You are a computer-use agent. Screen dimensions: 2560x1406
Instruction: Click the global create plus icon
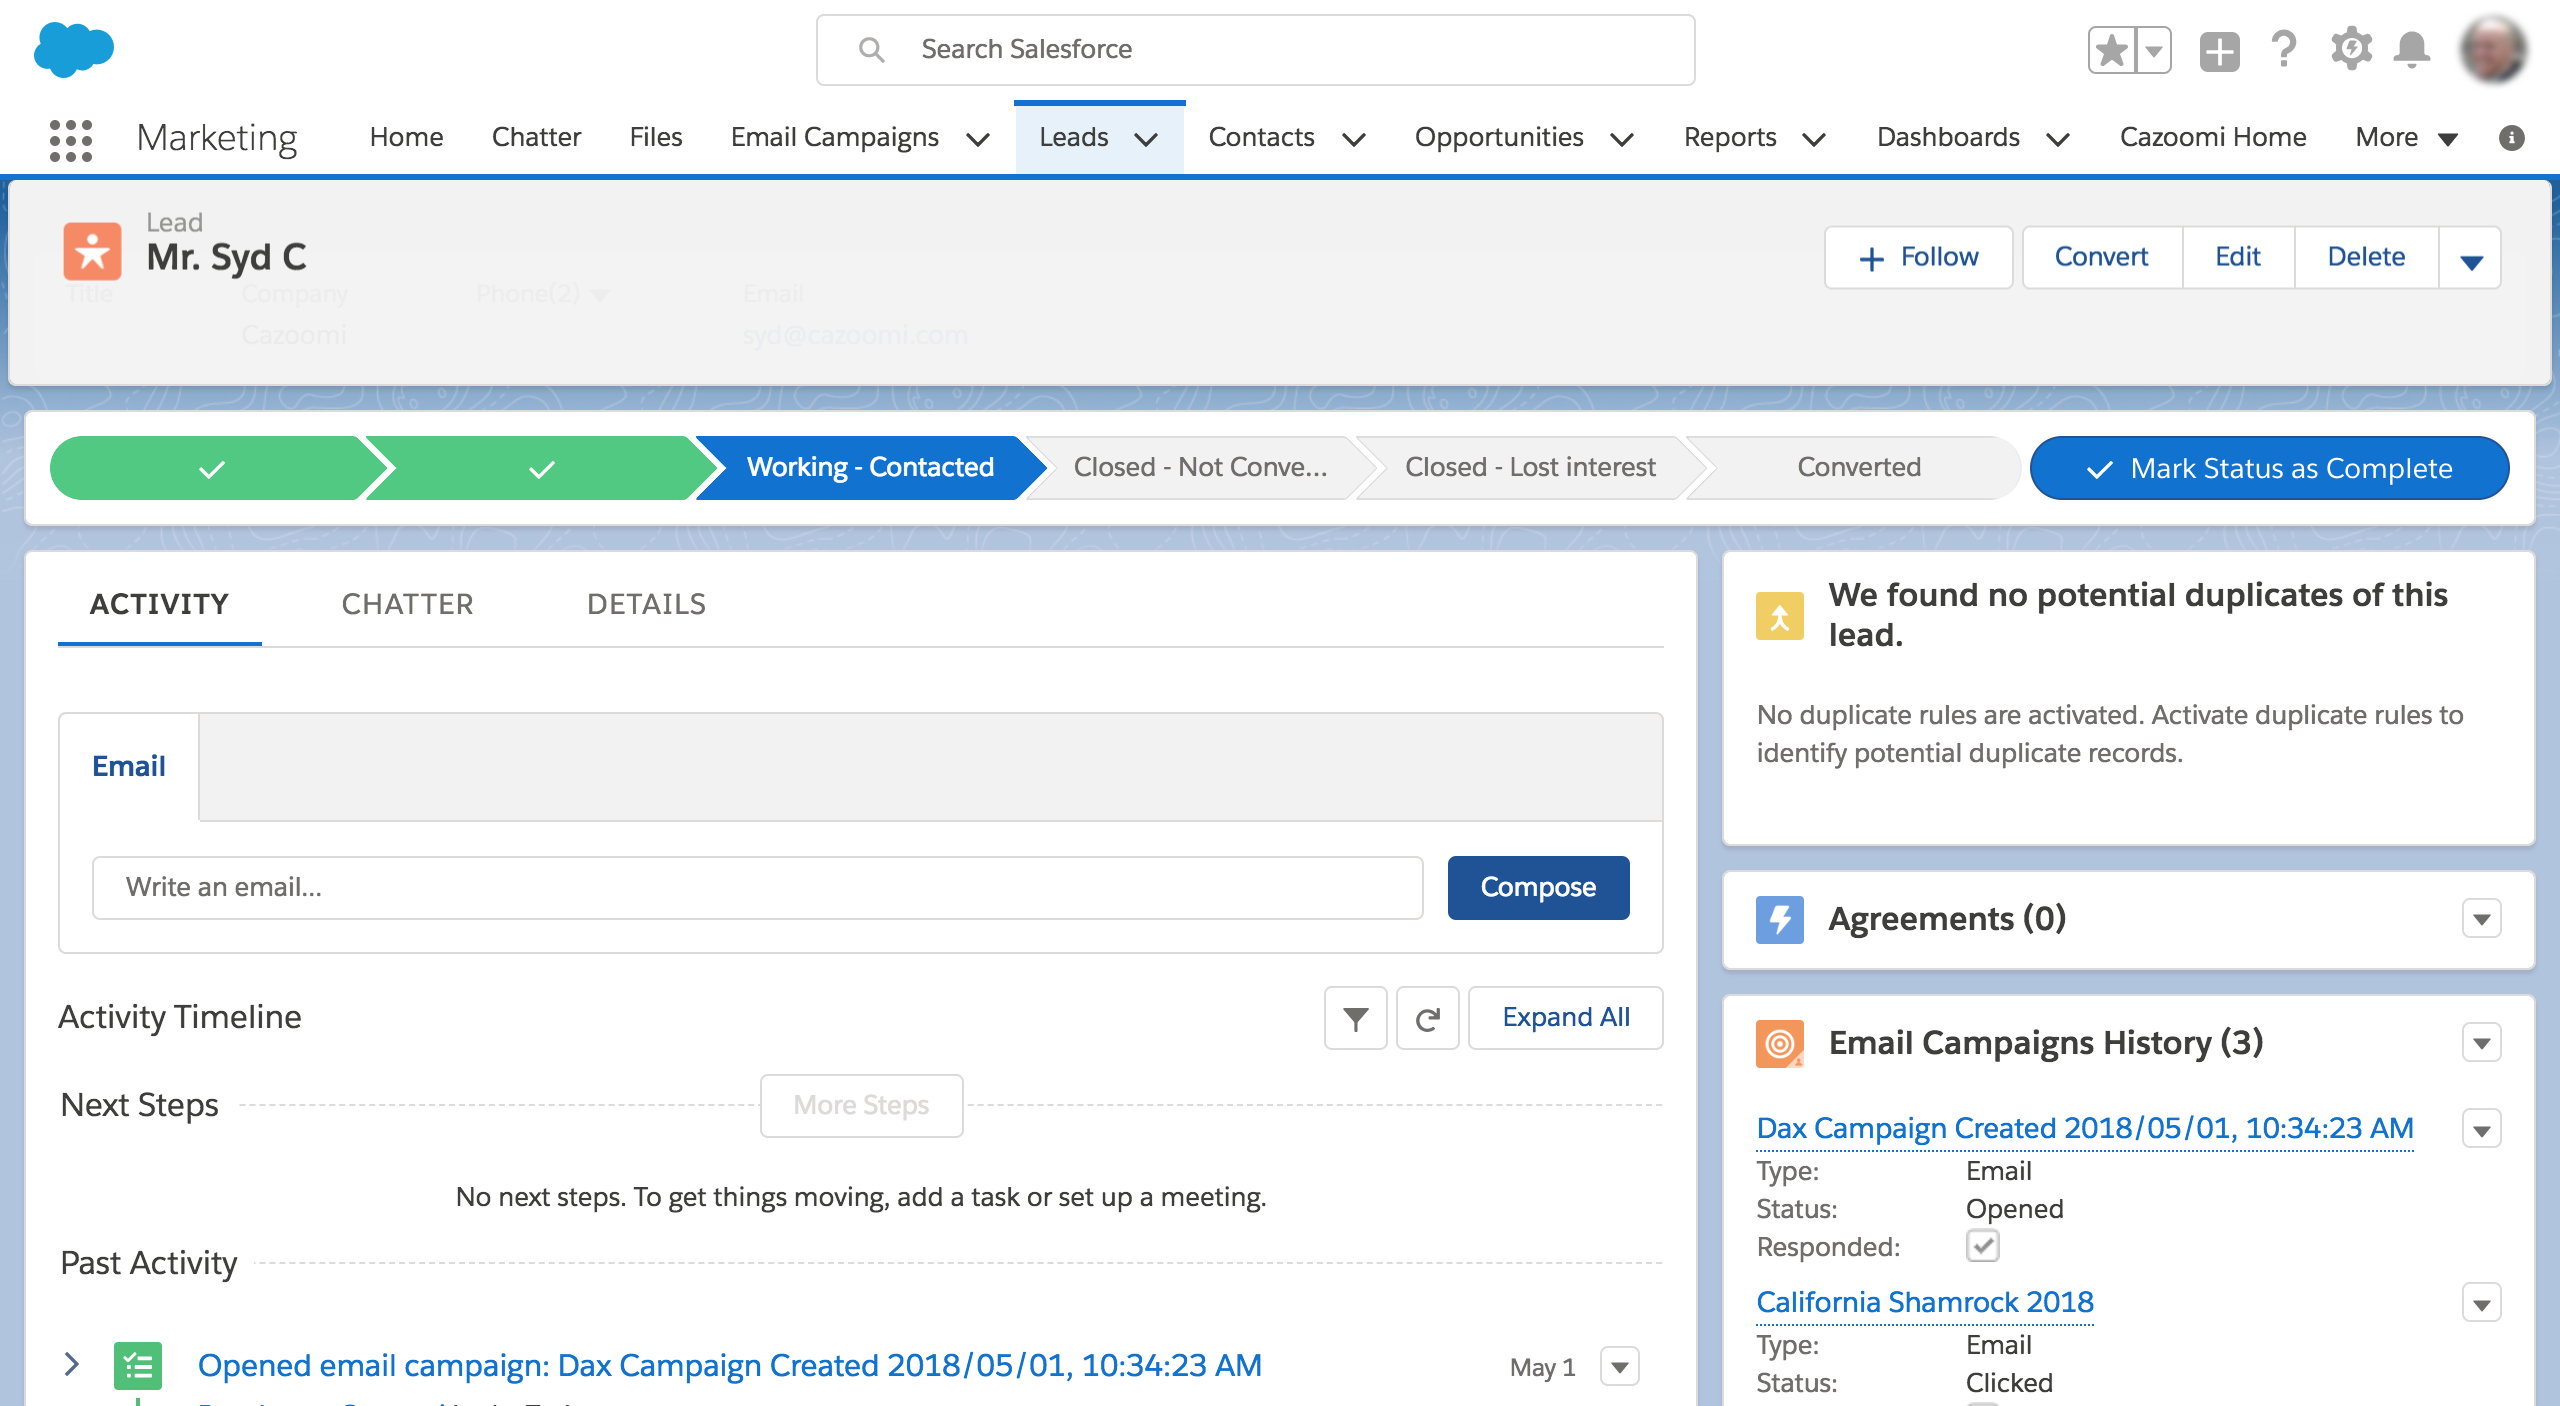pos(2219,51)
